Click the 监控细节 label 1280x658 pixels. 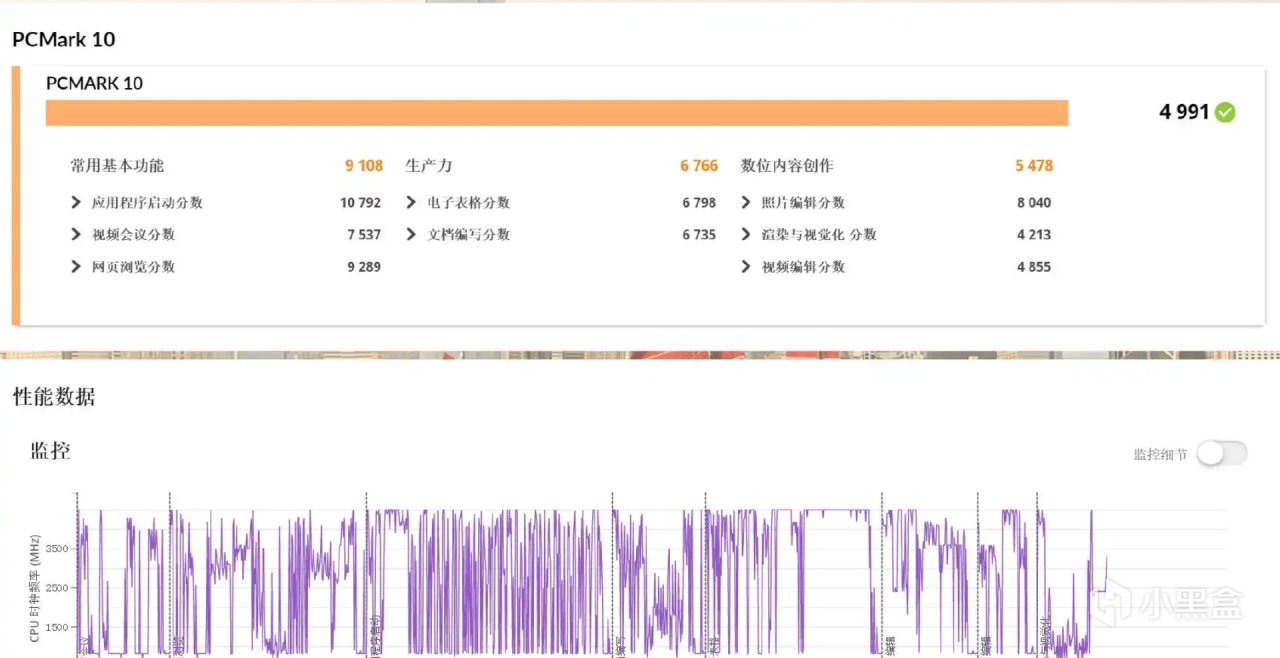click(x=1160, y=454)
